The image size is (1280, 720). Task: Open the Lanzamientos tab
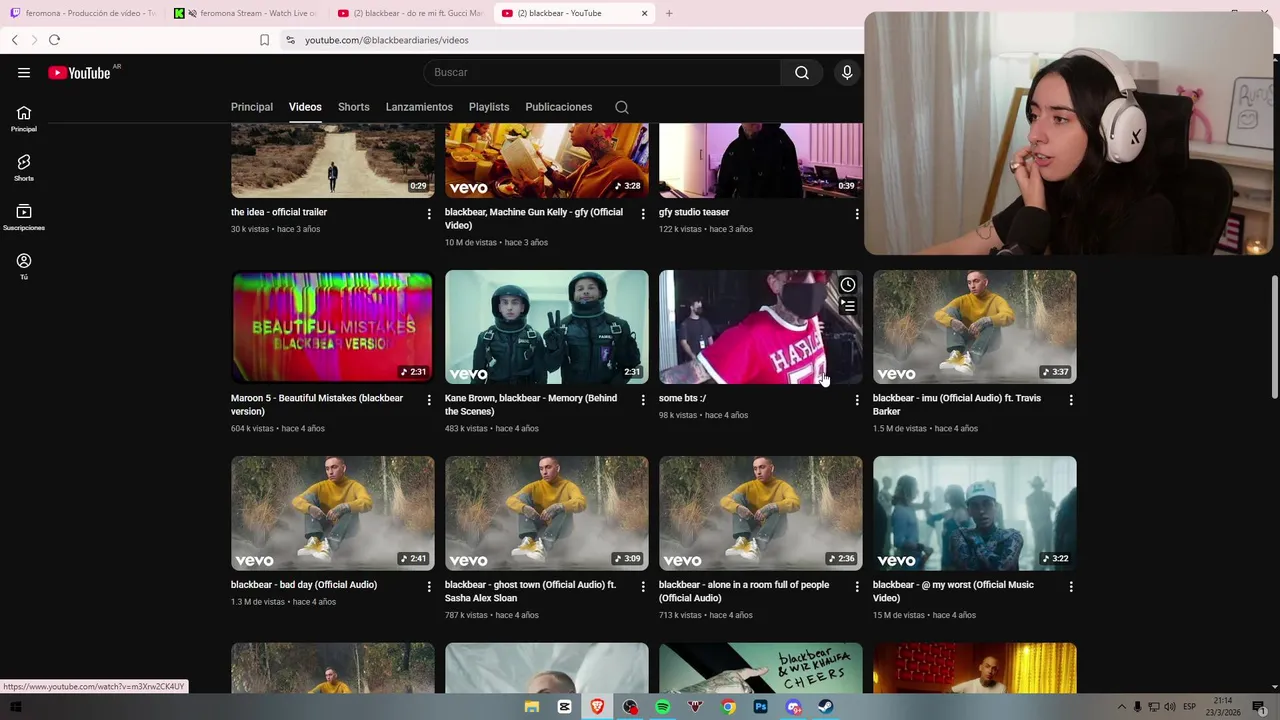pyautogui.click(x=419, y=107)
